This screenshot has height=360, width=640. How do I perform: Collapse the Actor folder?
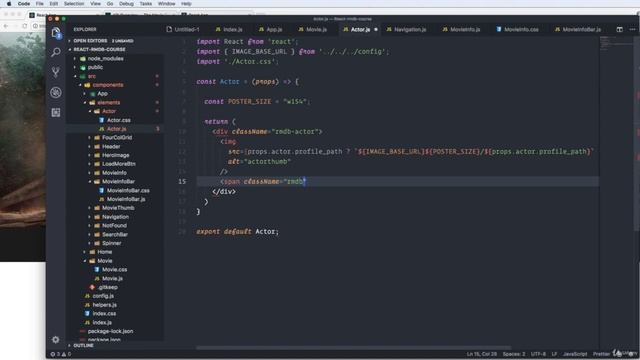point(109,111)
